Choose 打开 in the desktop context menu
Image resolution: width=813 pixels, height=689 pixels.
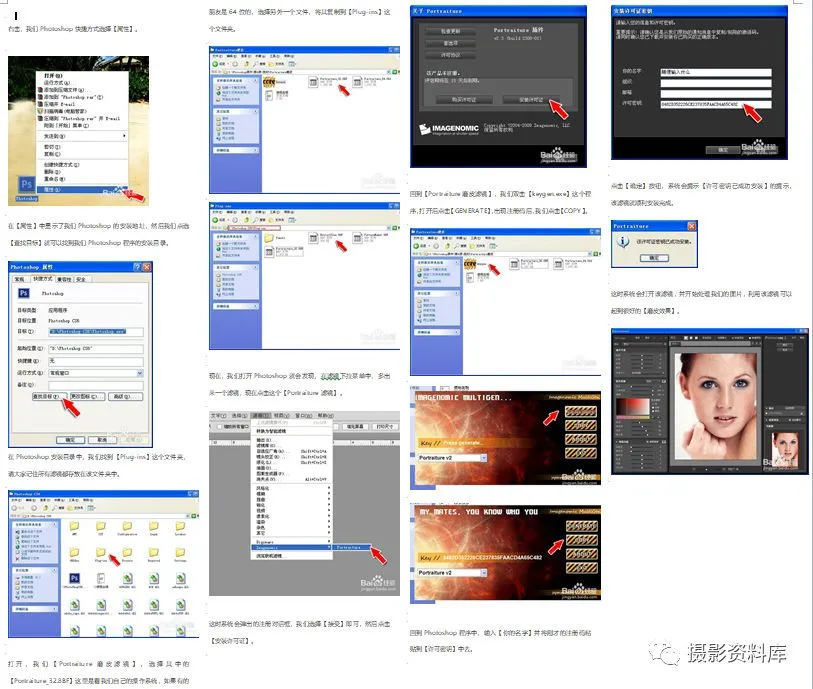click(x=82, y=76)
